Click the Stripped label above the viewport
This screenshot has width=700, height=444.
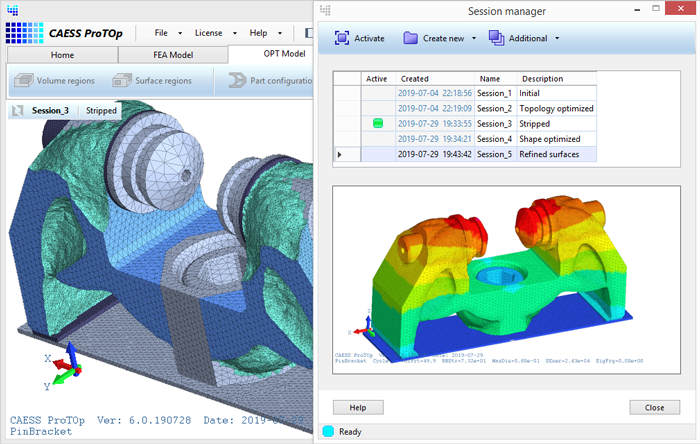tap(101, 110)
